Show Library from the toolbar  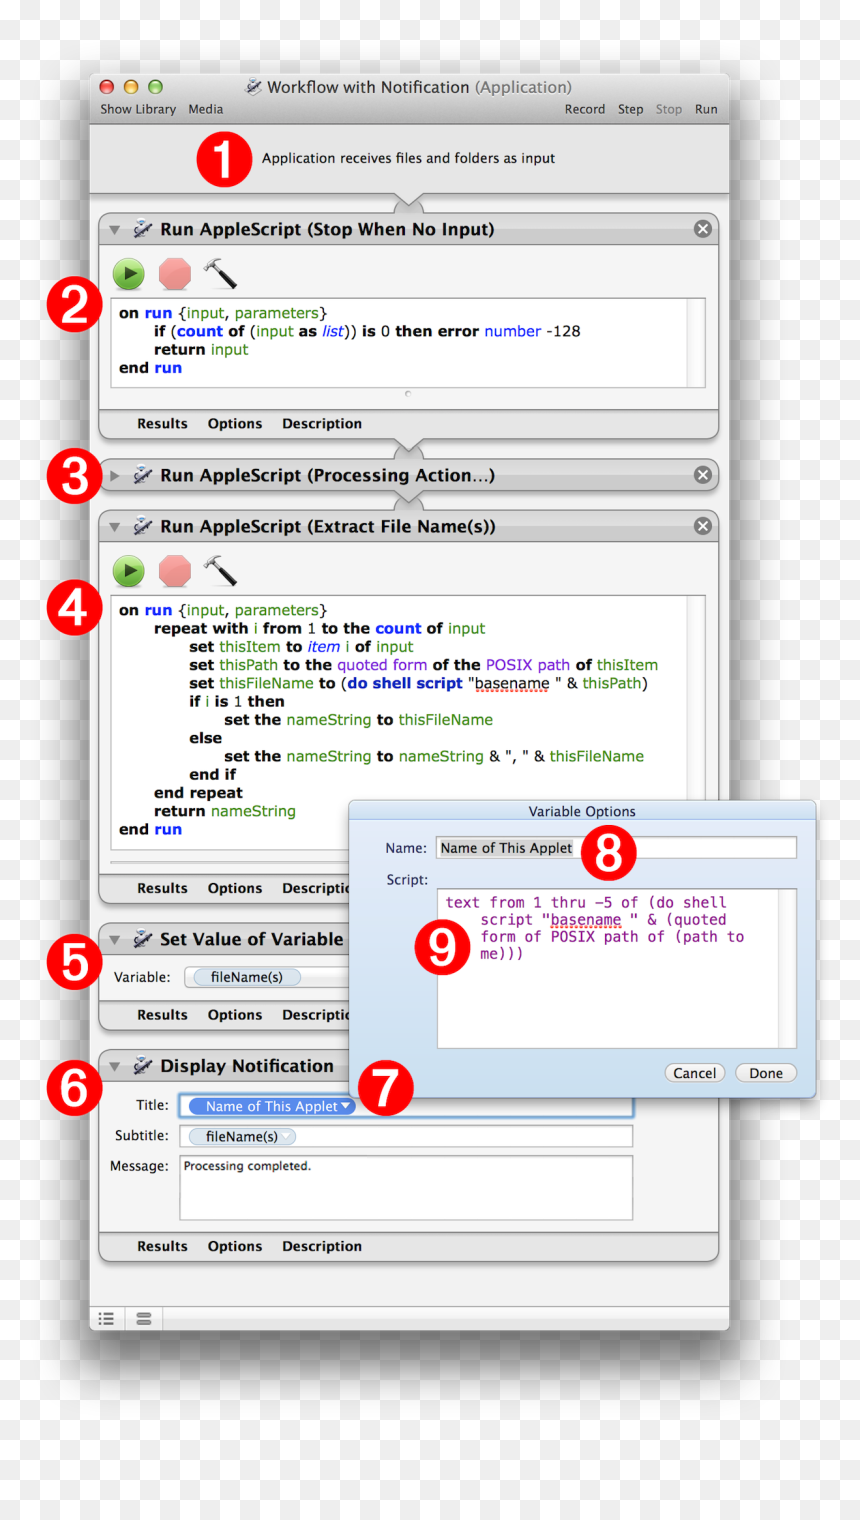tap(138, 109)
